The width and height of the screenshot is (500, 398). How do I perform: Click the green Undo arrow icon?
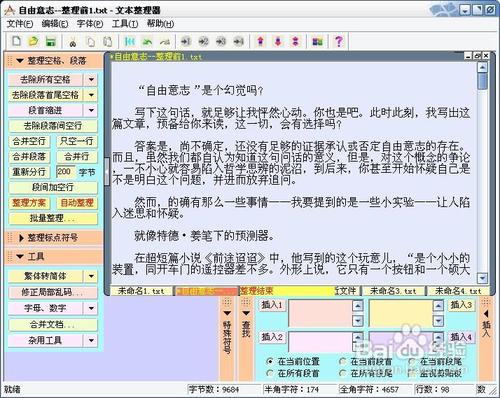point(147,41)
